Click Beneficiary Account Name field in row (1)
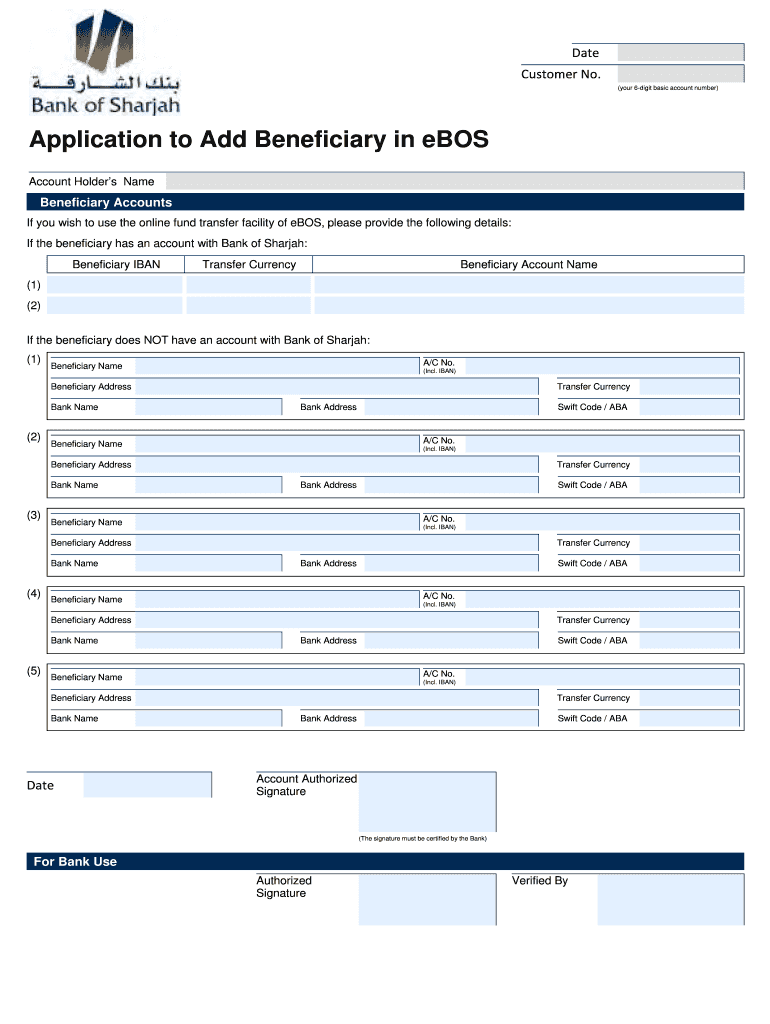Screen dimensions: 770x1024 click(528, 284)
